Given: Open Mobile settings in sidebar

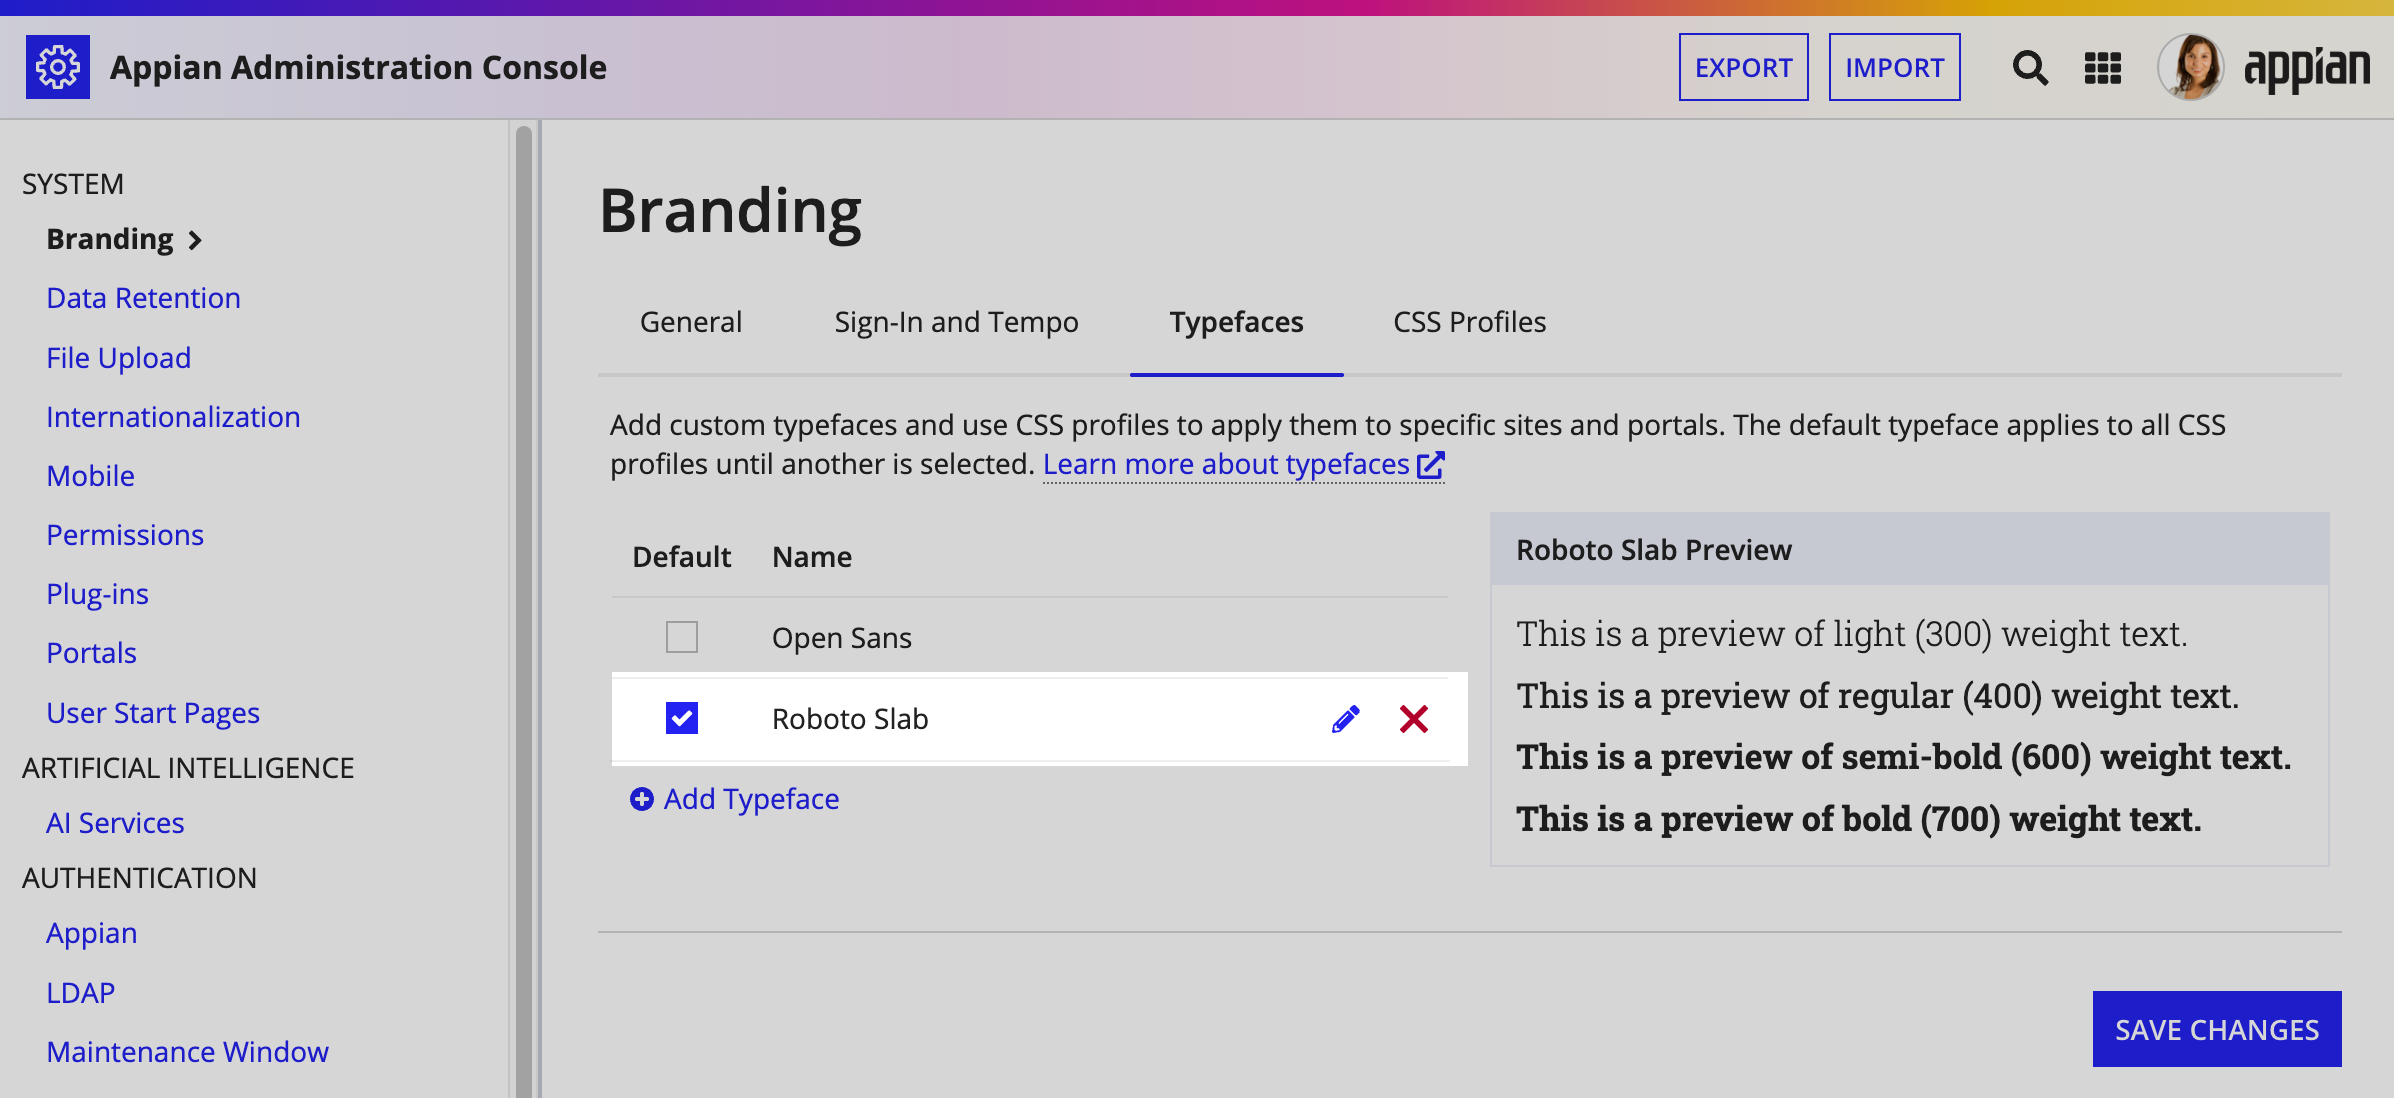Looking at the screenshot, I should tap(91, 476).
